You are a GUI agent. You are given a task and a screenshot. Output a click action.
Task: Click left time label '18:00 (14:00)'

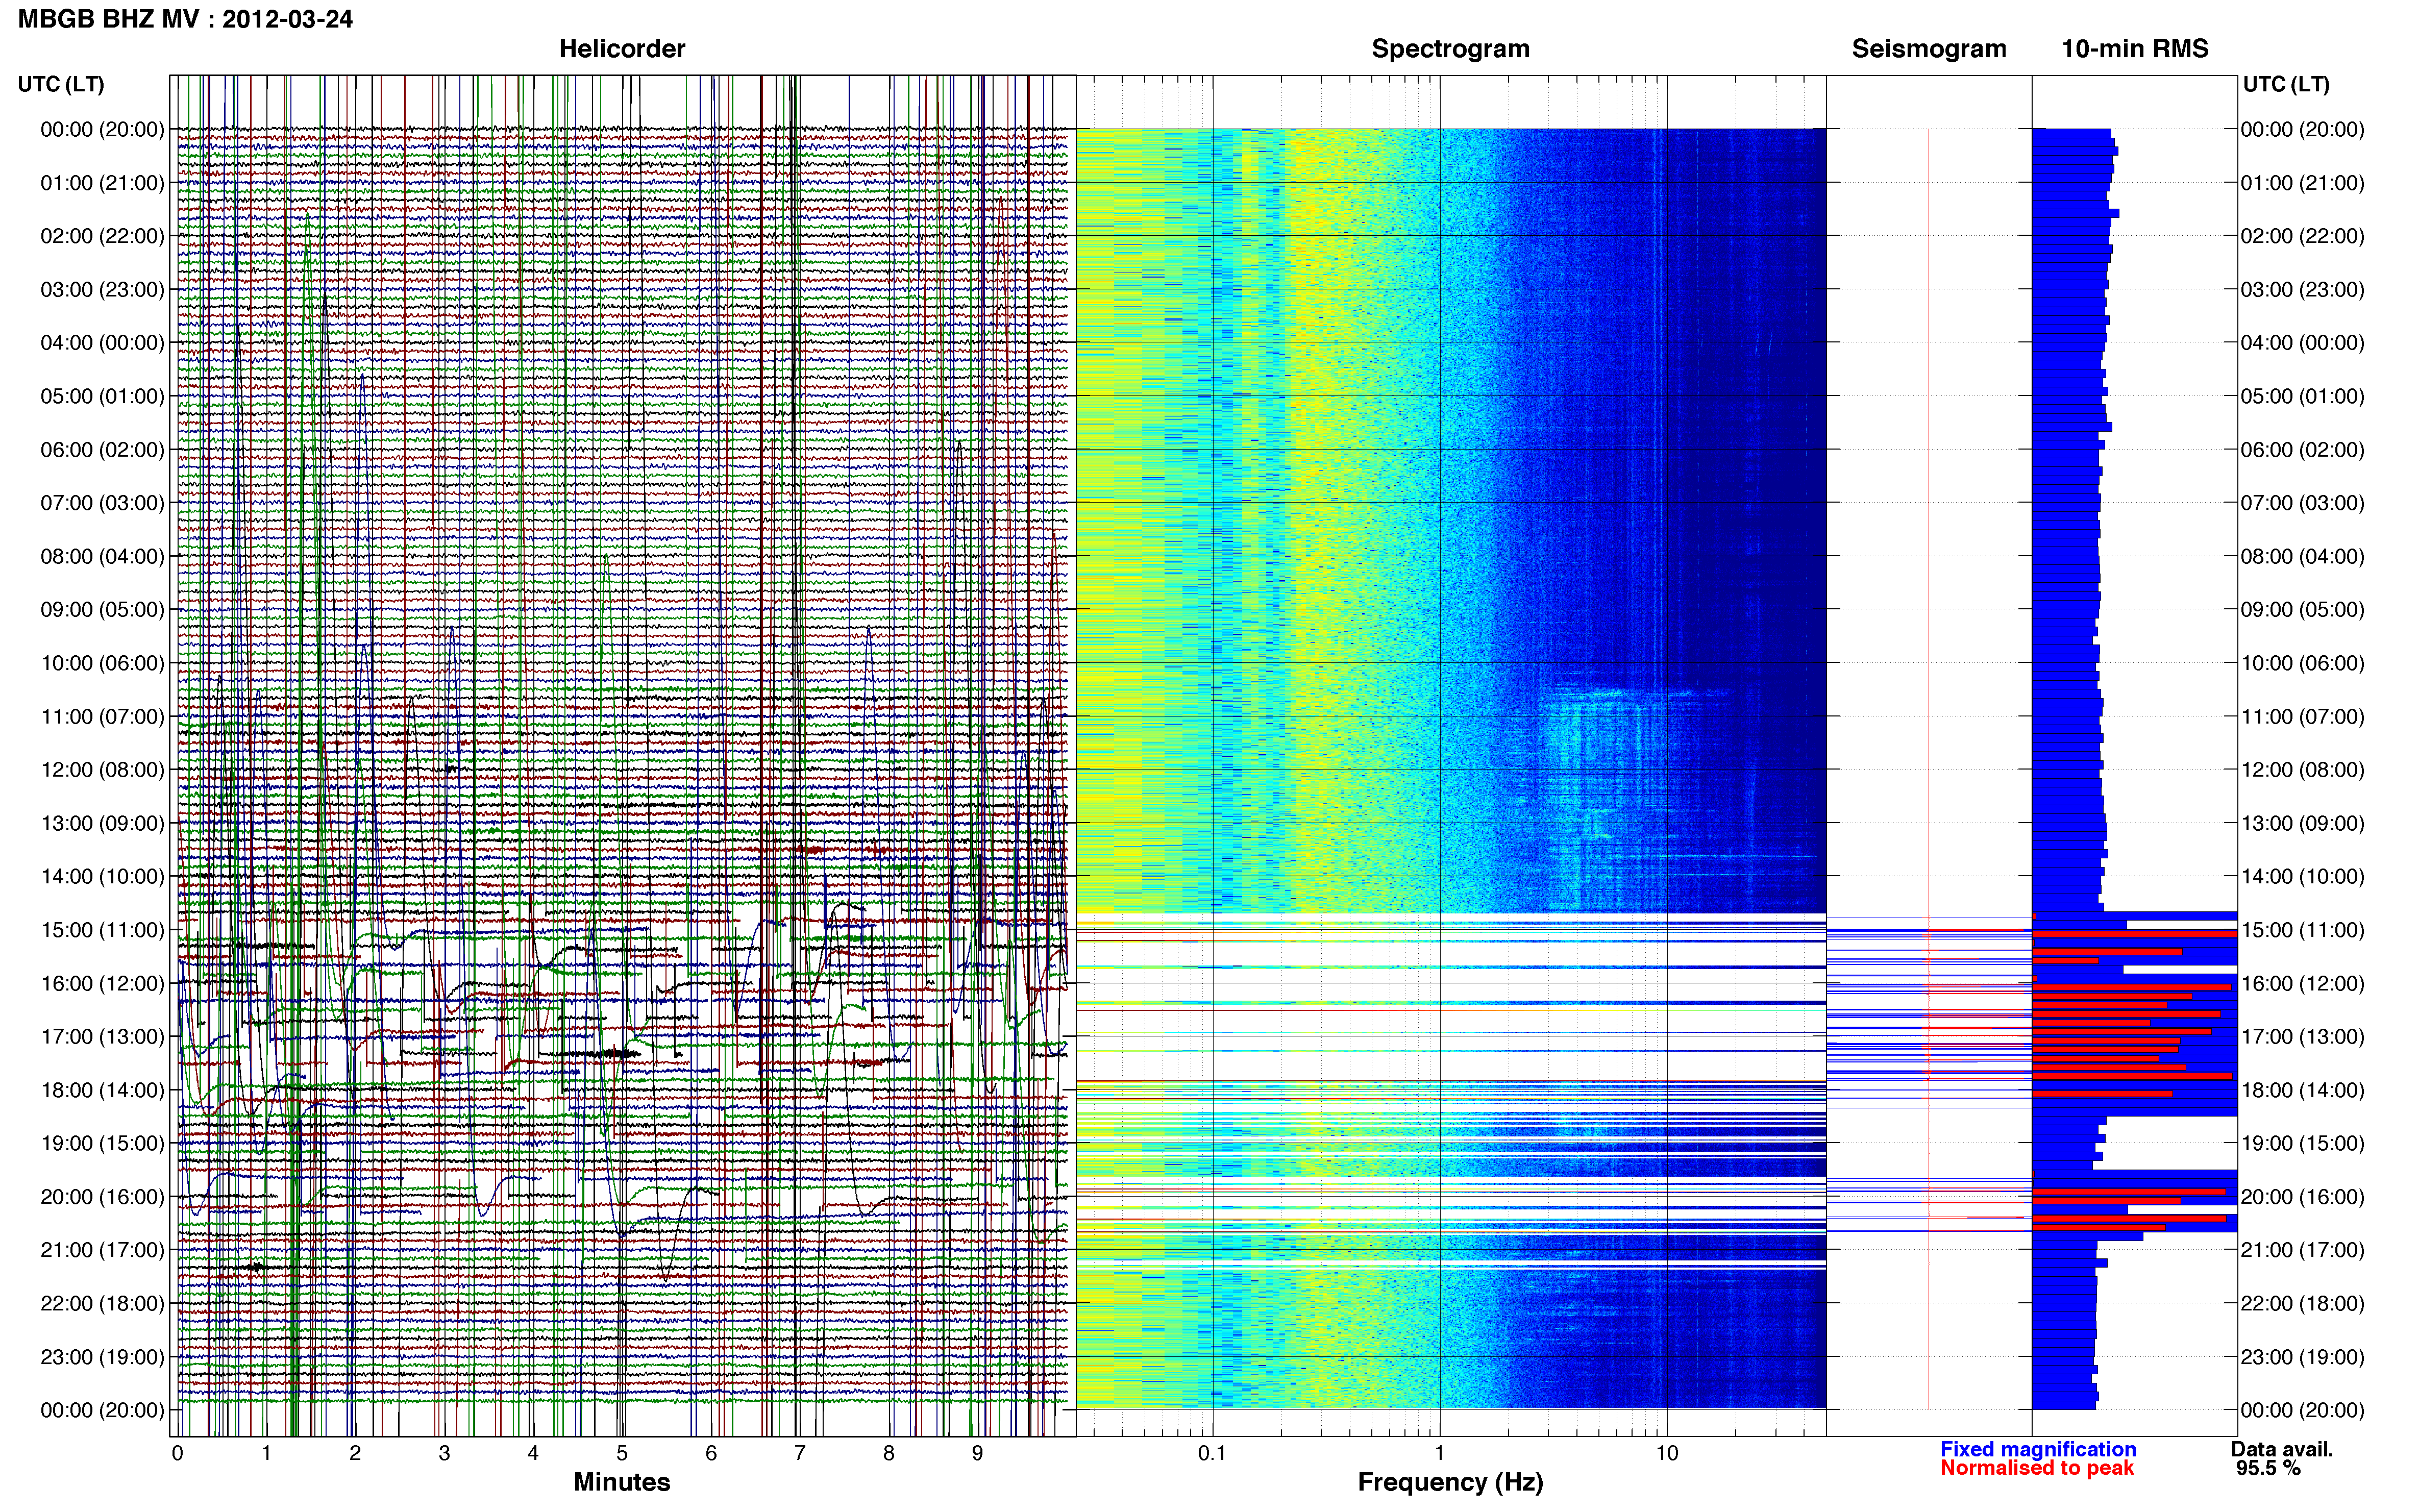point(102,1090)
